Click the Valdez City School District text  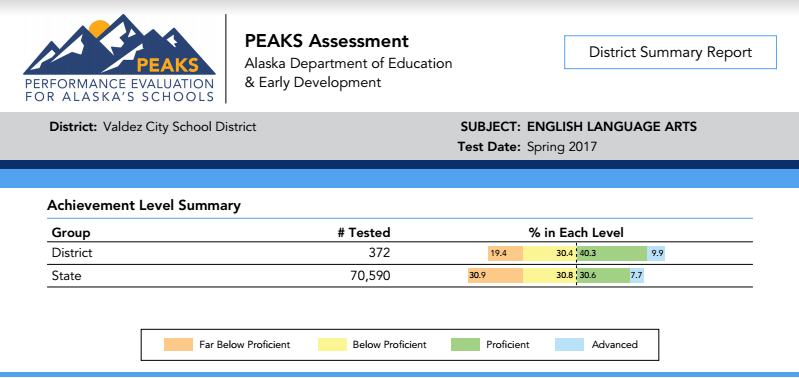coord(179,127)
